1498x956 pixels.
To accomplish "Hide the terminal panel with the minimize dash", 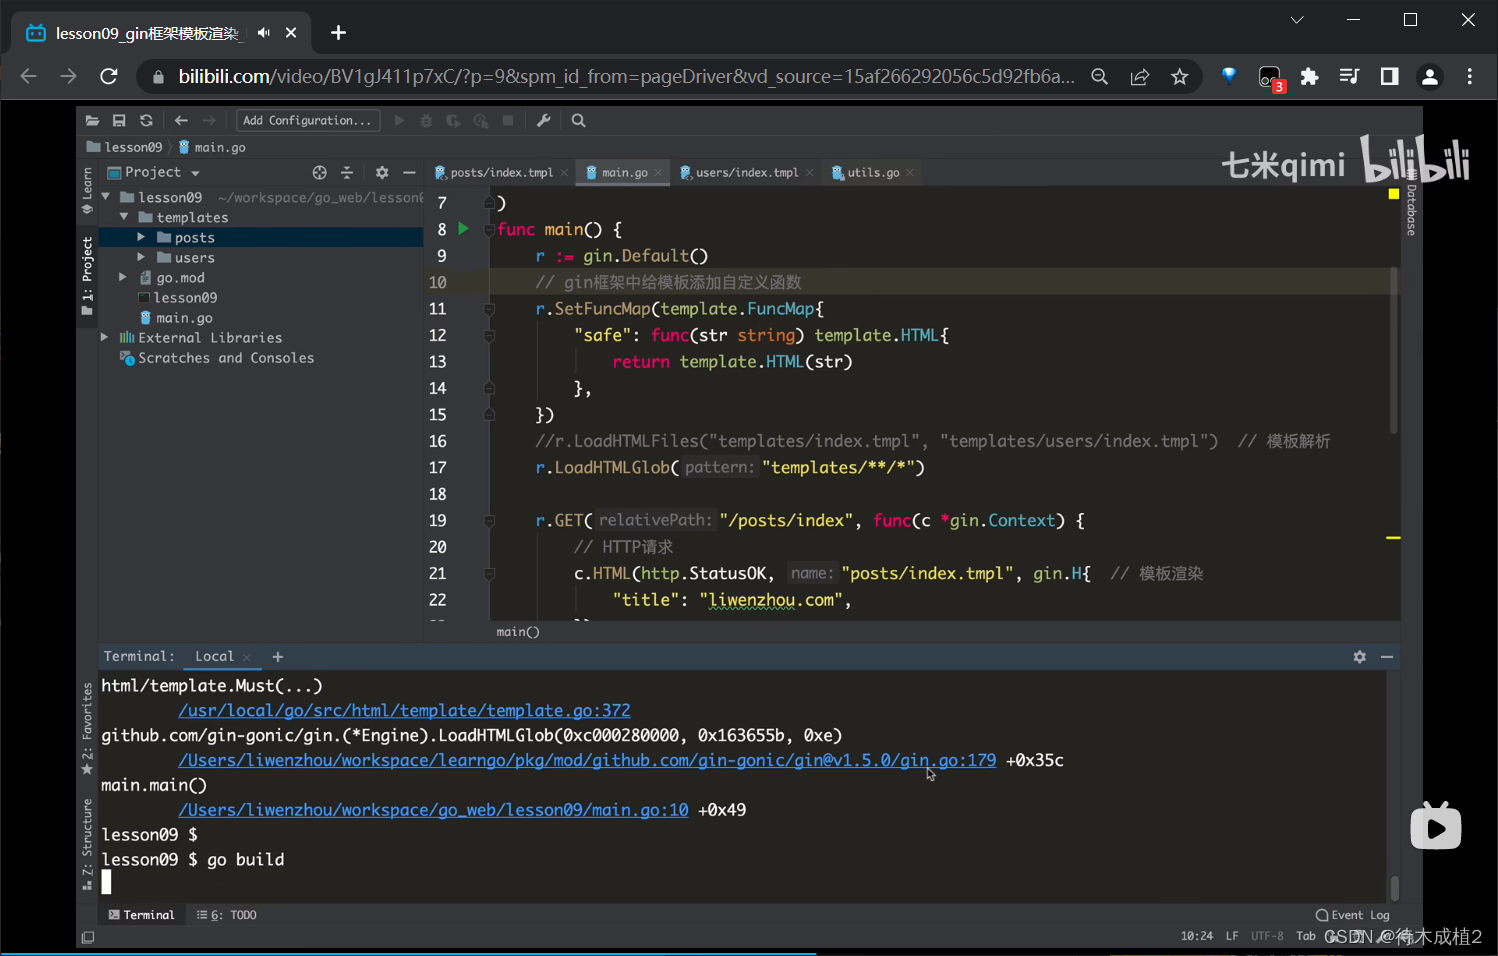I will [x=1387, y=657].
